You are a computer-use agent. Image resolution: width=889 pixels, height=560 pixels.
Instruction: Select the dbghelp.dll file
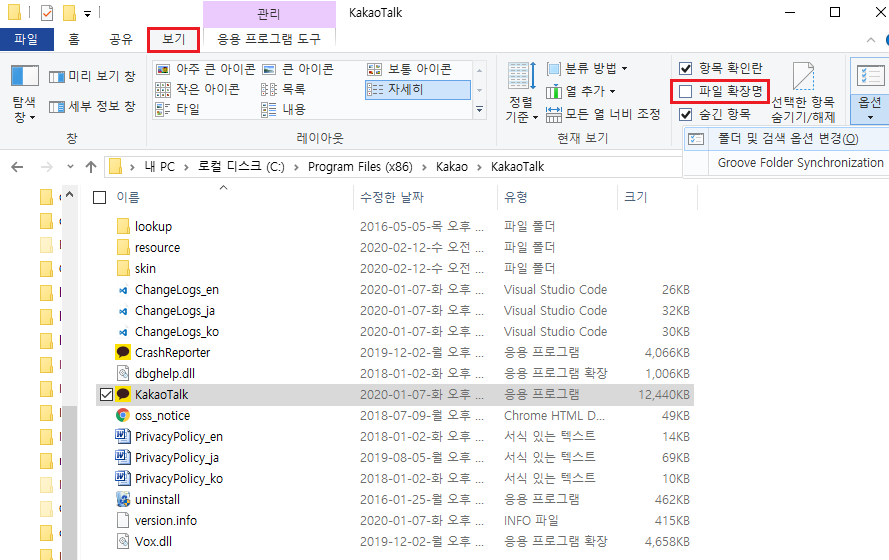(164, 374)
